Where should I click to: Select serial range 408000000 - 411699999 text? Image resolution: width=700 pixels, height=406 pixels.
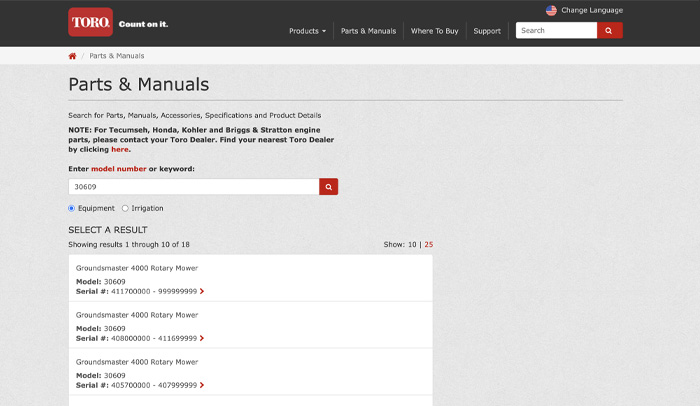[154, 338]
